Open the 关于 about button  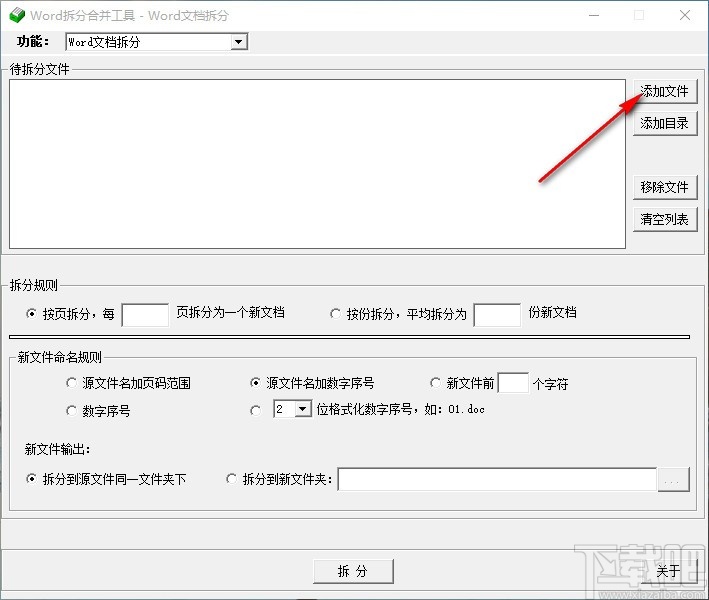[670, 571]
